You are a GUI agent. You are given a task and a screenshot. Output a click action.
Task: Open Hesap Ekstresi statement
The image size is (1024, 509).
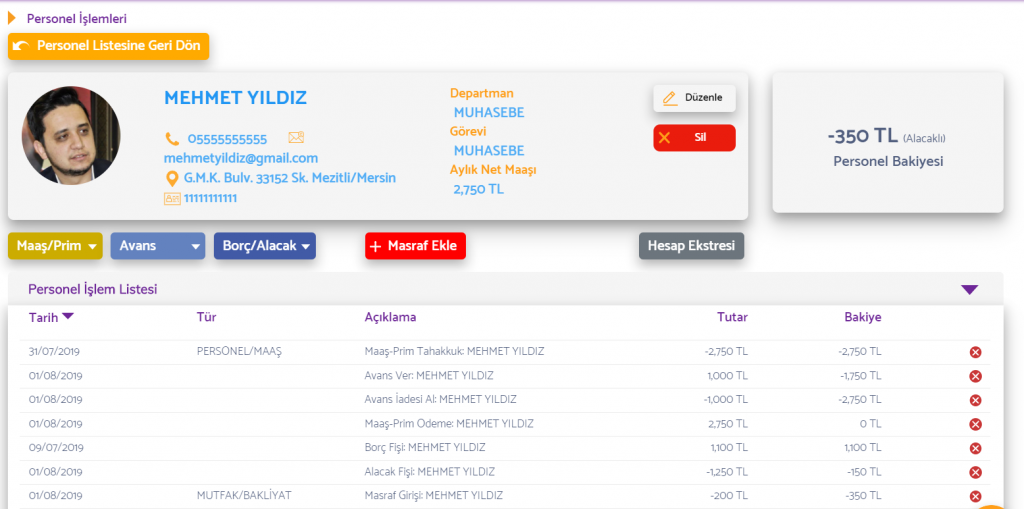[691, 246]
